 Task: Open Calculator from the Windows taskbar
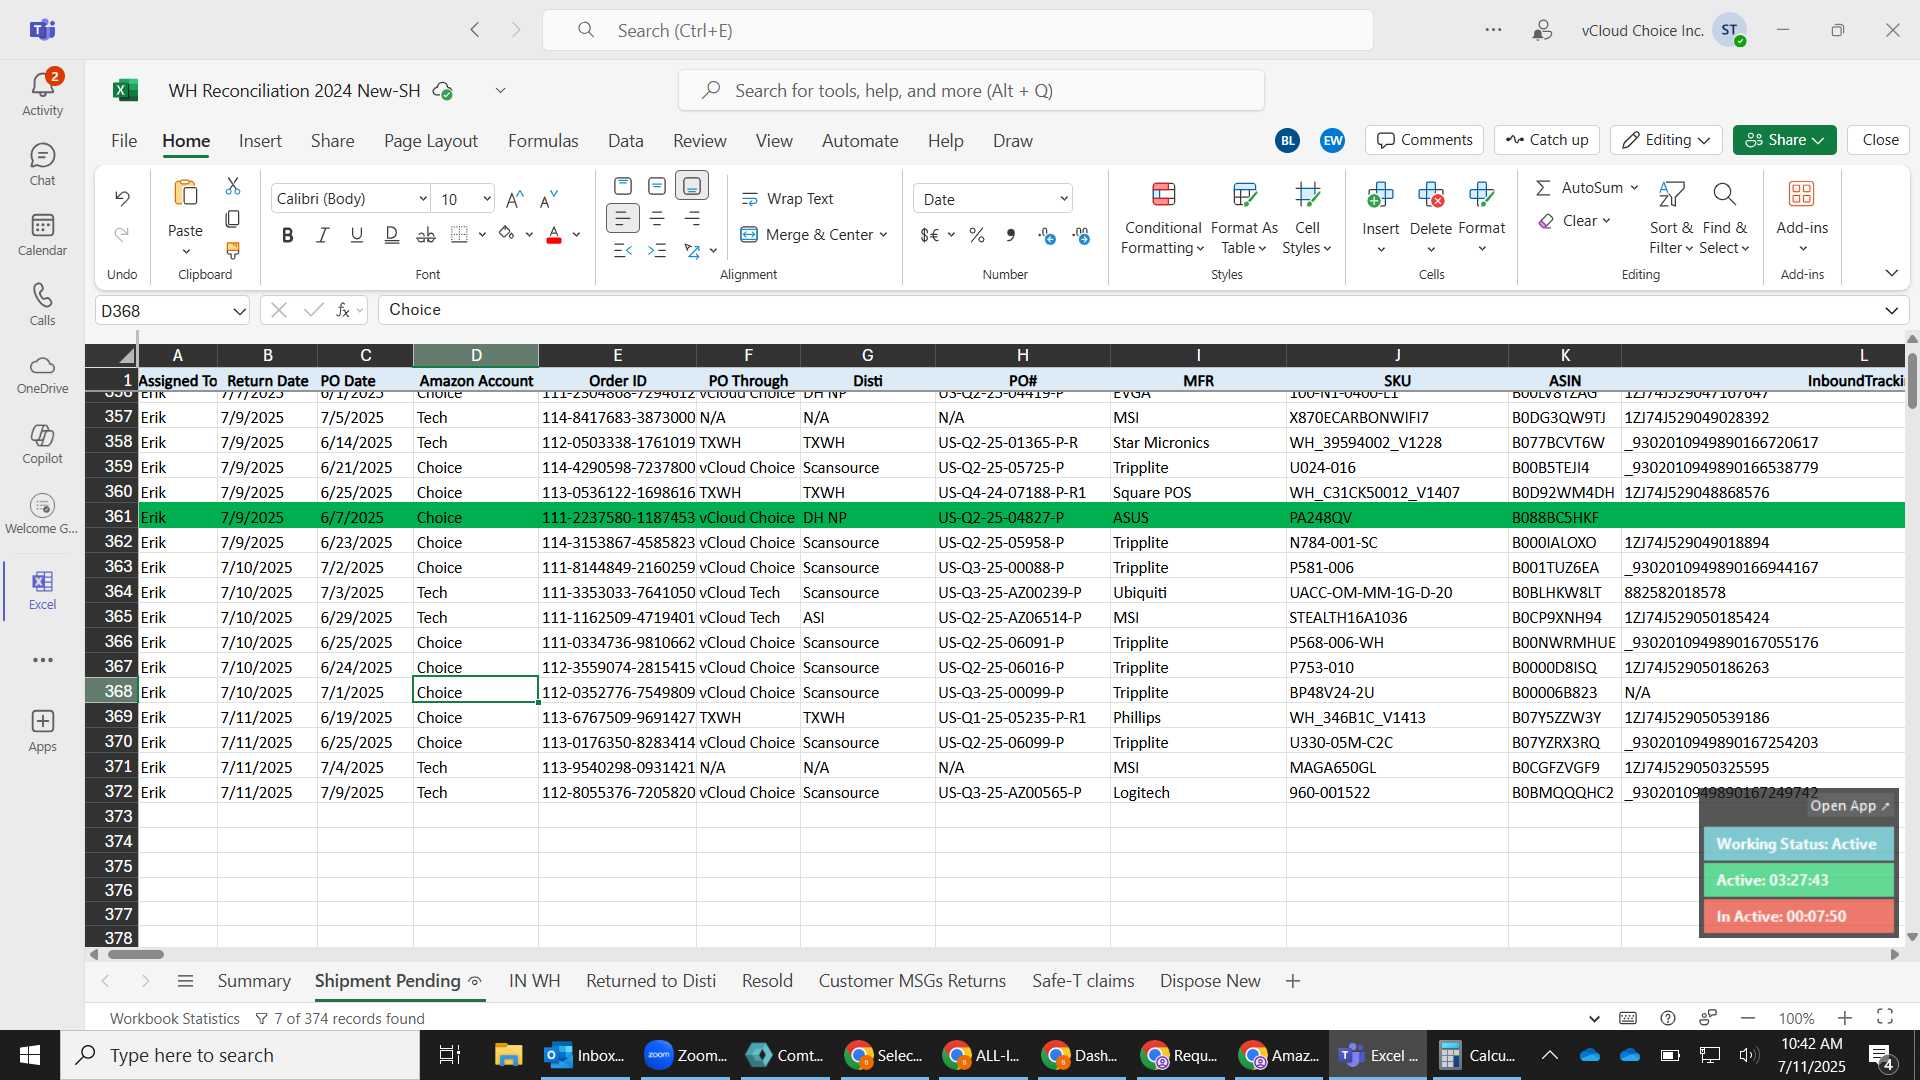click(1475, 1055)
